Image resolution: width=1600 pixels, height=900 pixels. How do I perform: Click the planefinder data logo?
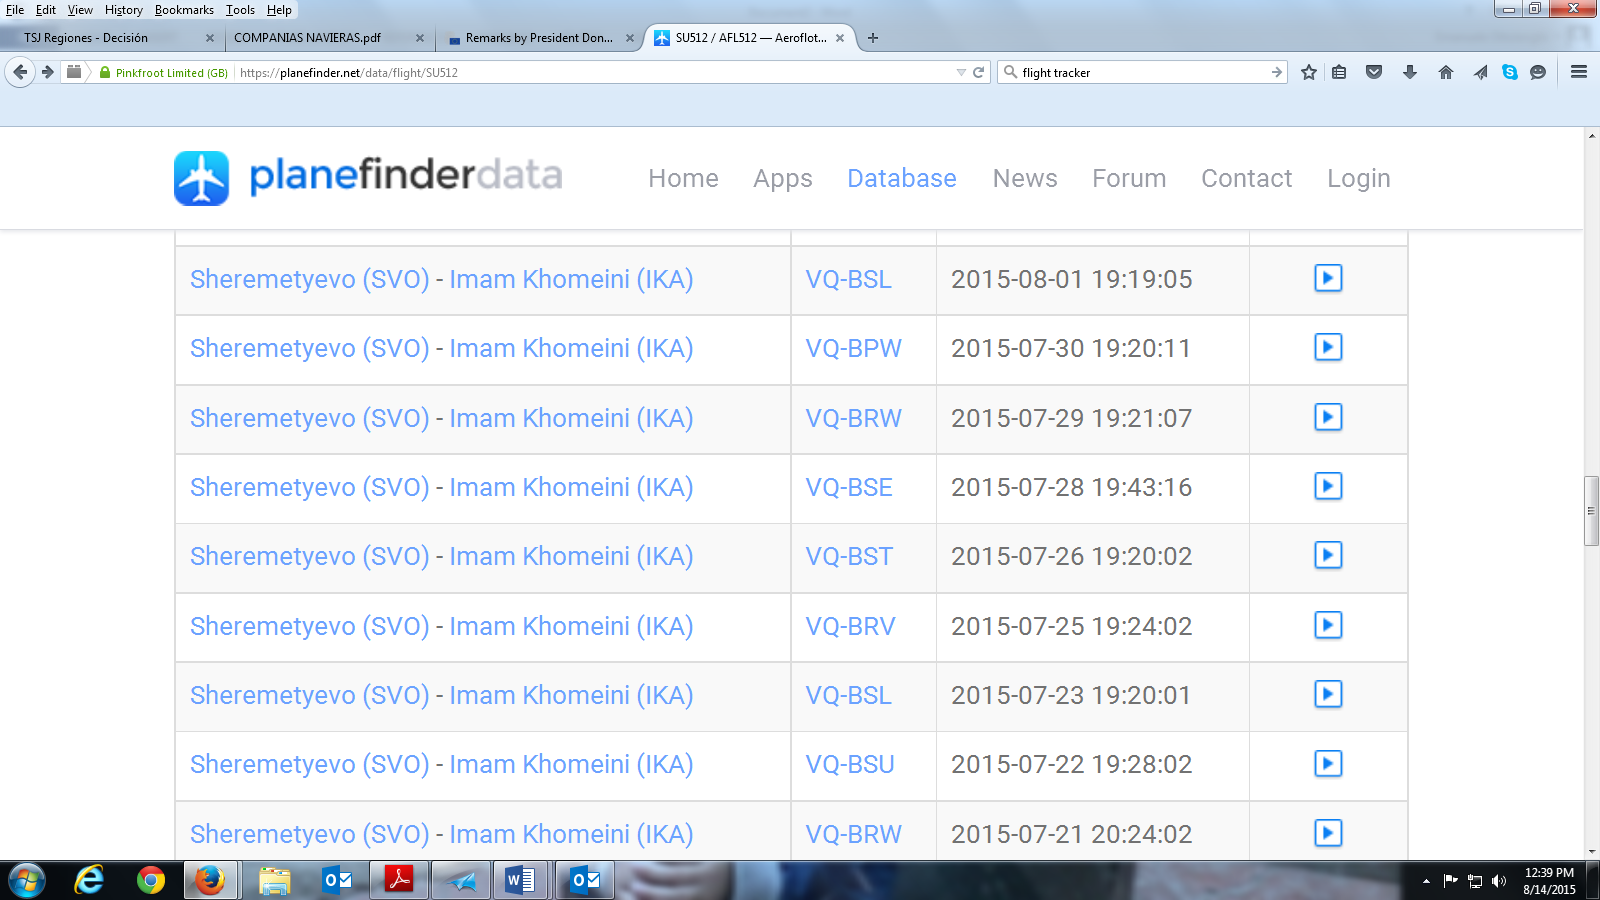point(368,177)
